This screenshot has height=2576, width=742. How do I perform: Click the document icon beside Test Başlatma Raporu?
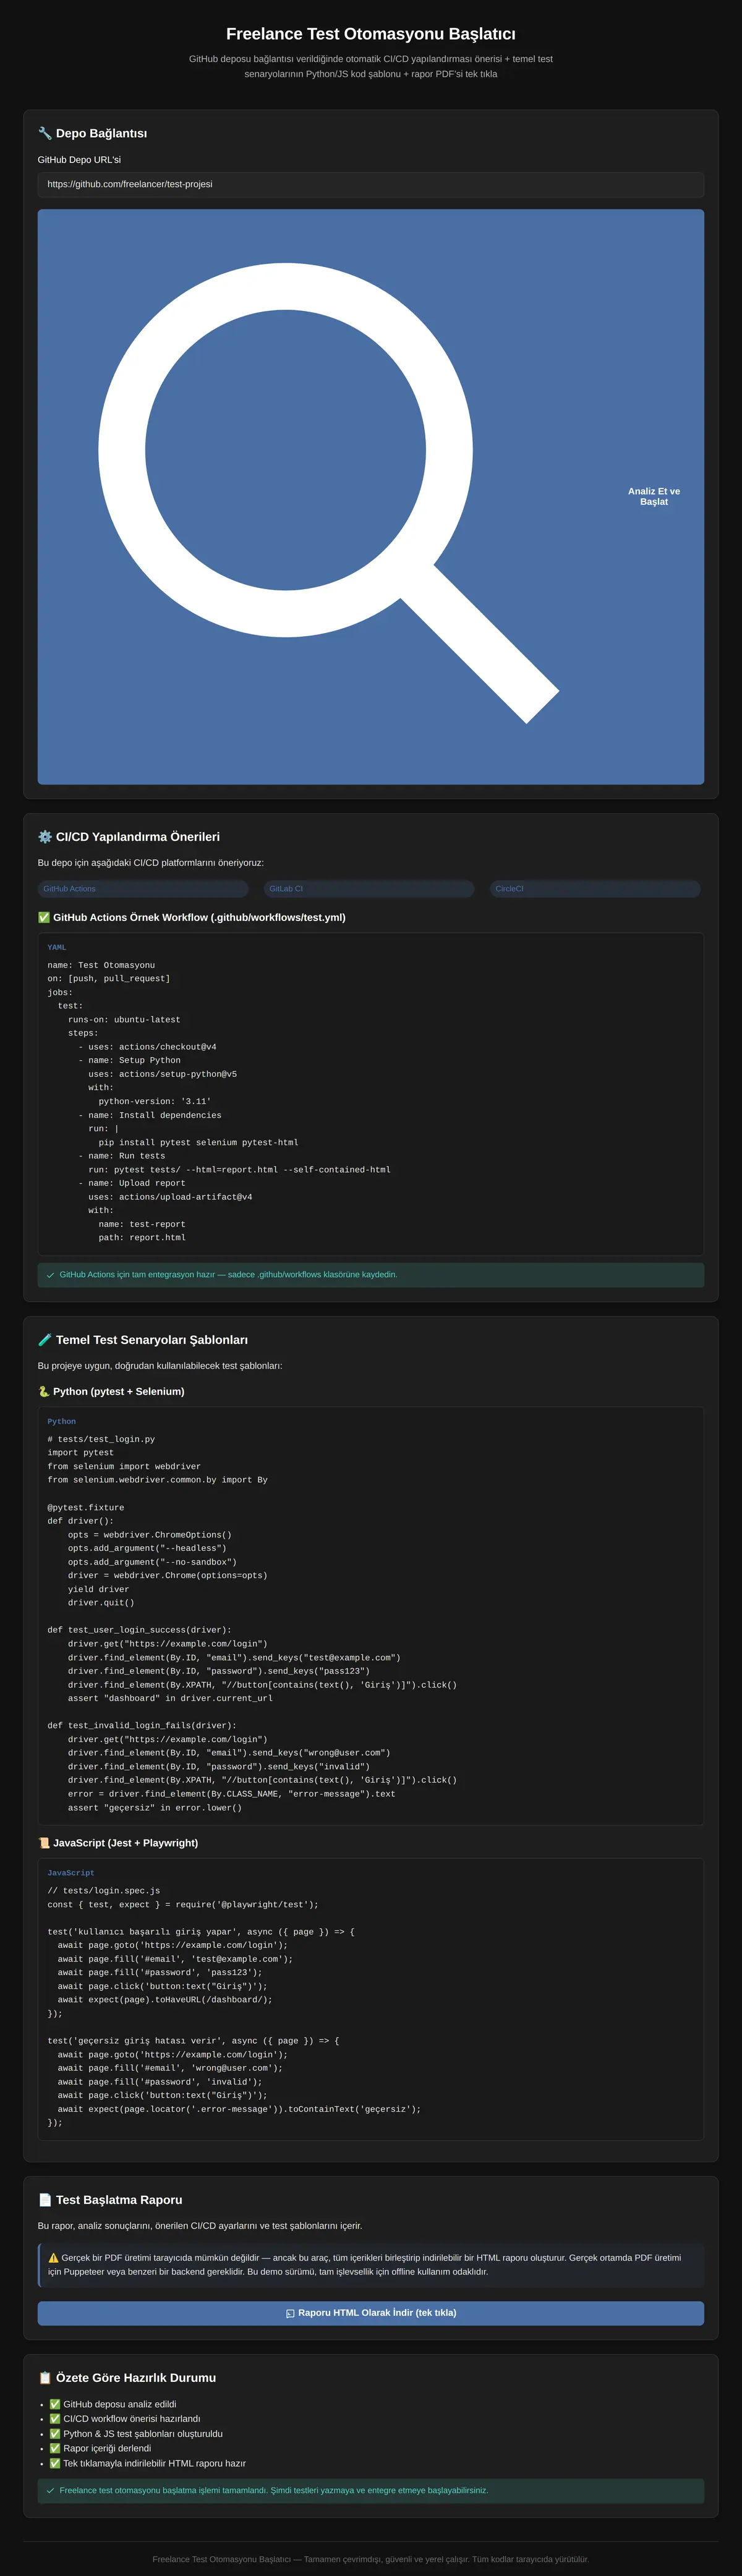pyautogui.click(x=45, y=2200)
